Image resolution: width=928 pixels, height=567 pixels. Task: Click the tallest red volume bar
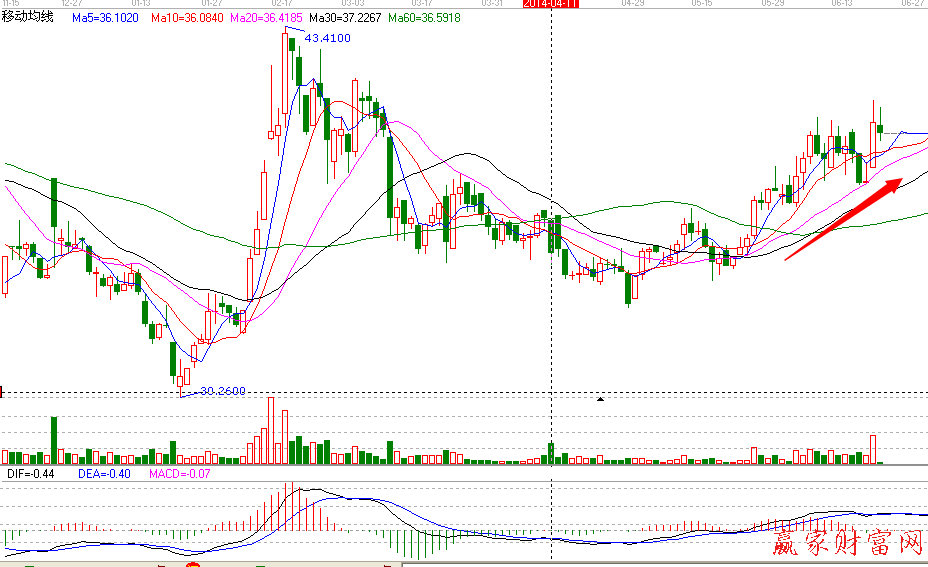coord(270,430)
